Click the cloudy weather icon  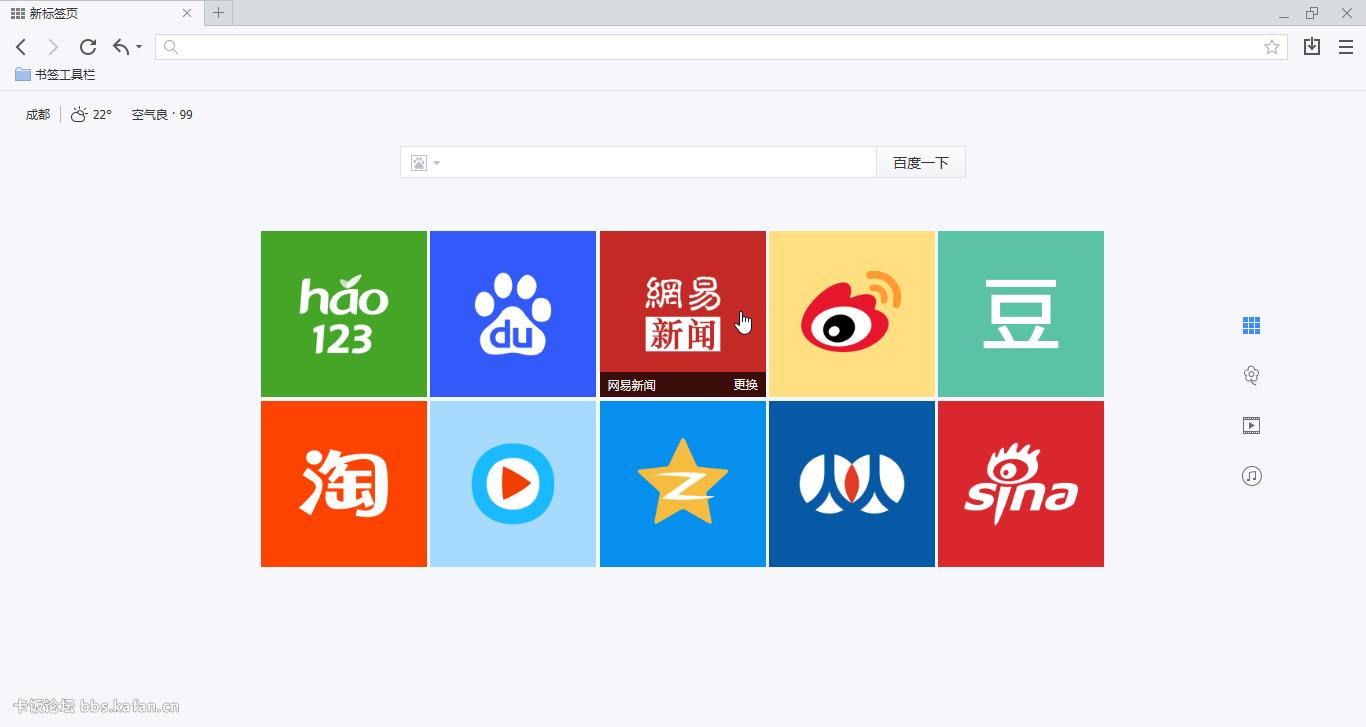point(79,115)
